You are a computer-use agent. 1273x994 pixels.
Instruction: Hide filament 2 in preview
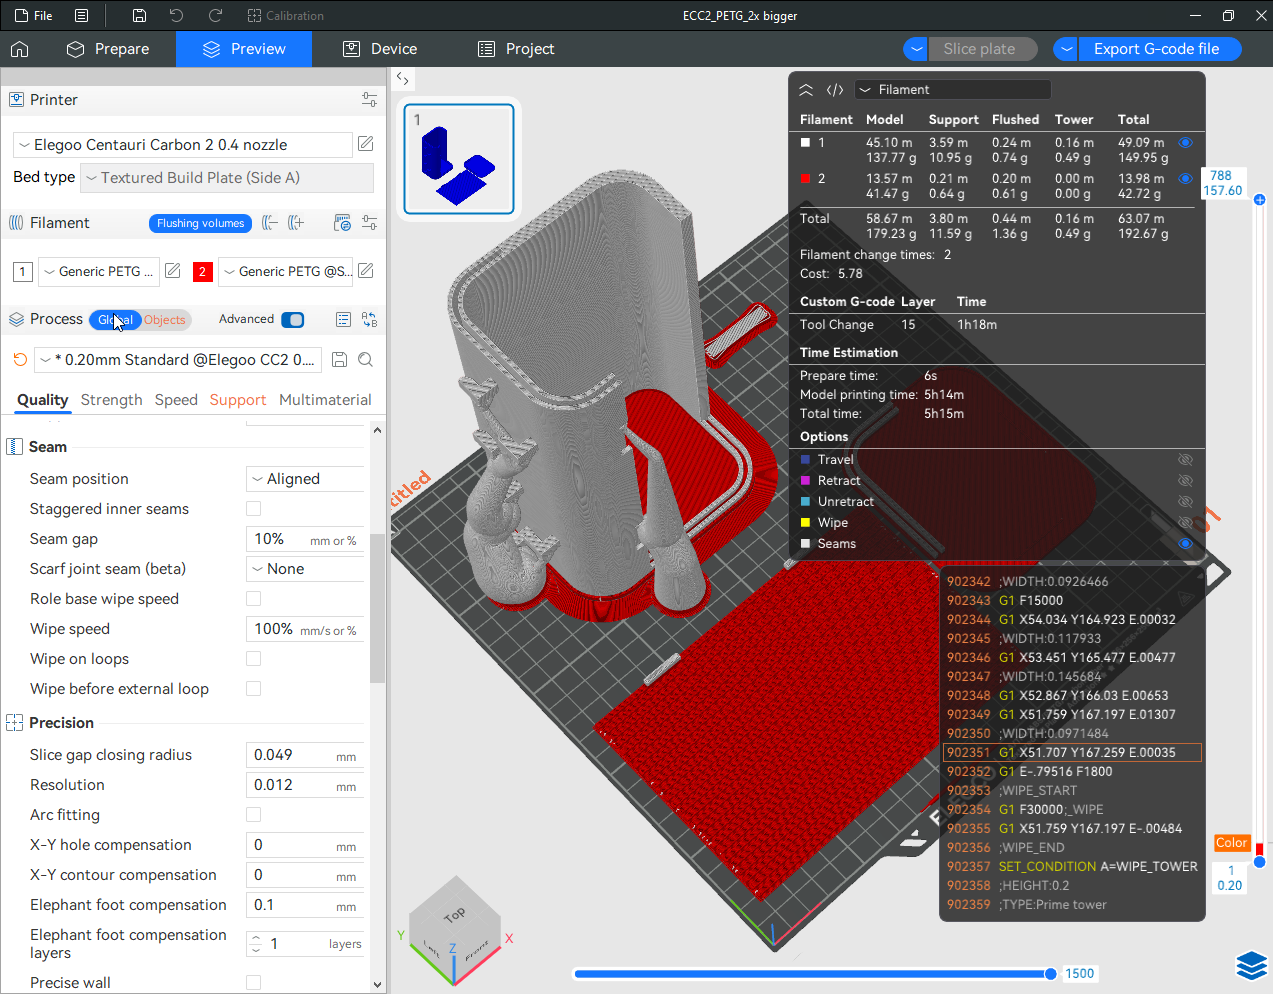pyautogui.click(x=1185, y=178)
